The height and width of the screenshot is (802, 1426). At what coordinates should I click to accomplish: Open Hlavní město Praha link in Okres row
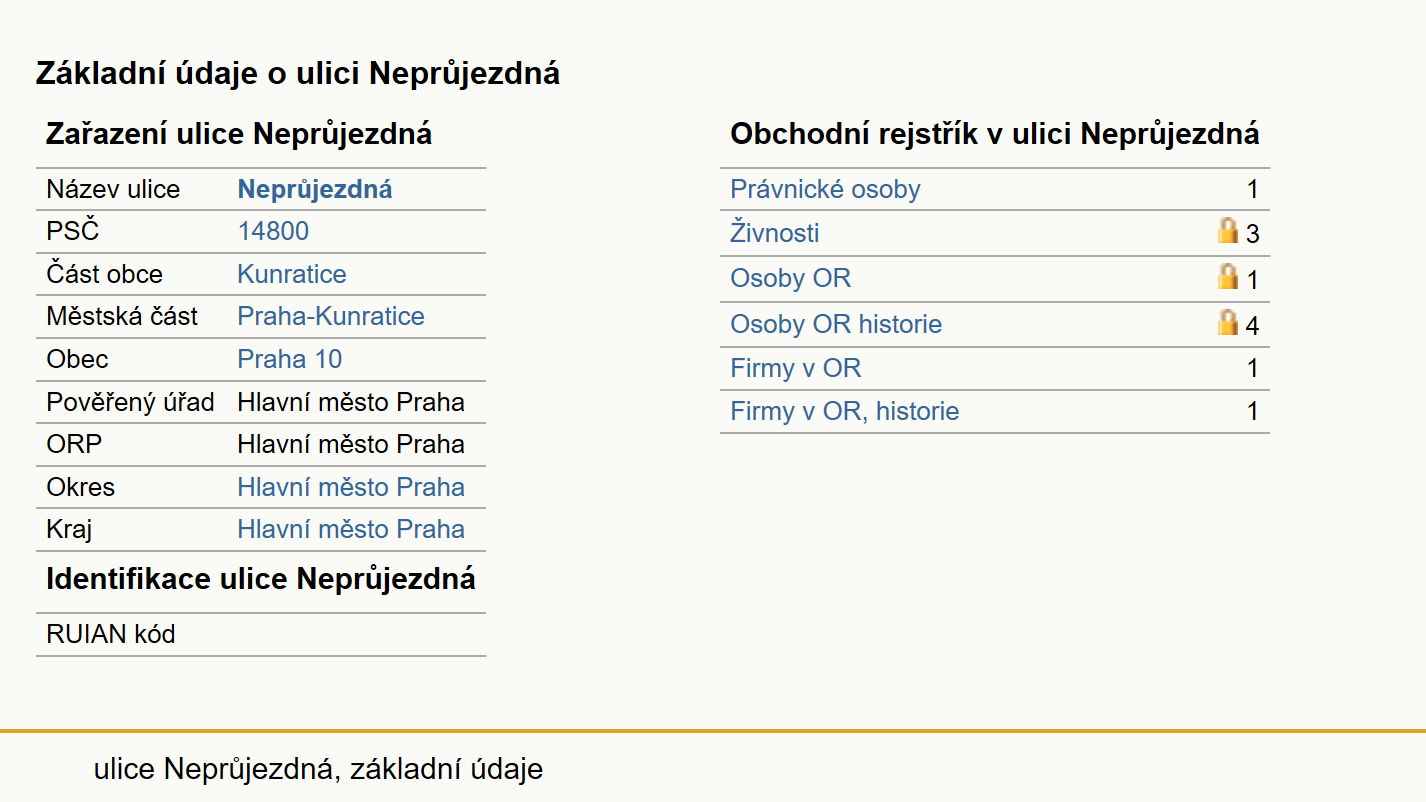coord(351,488)
